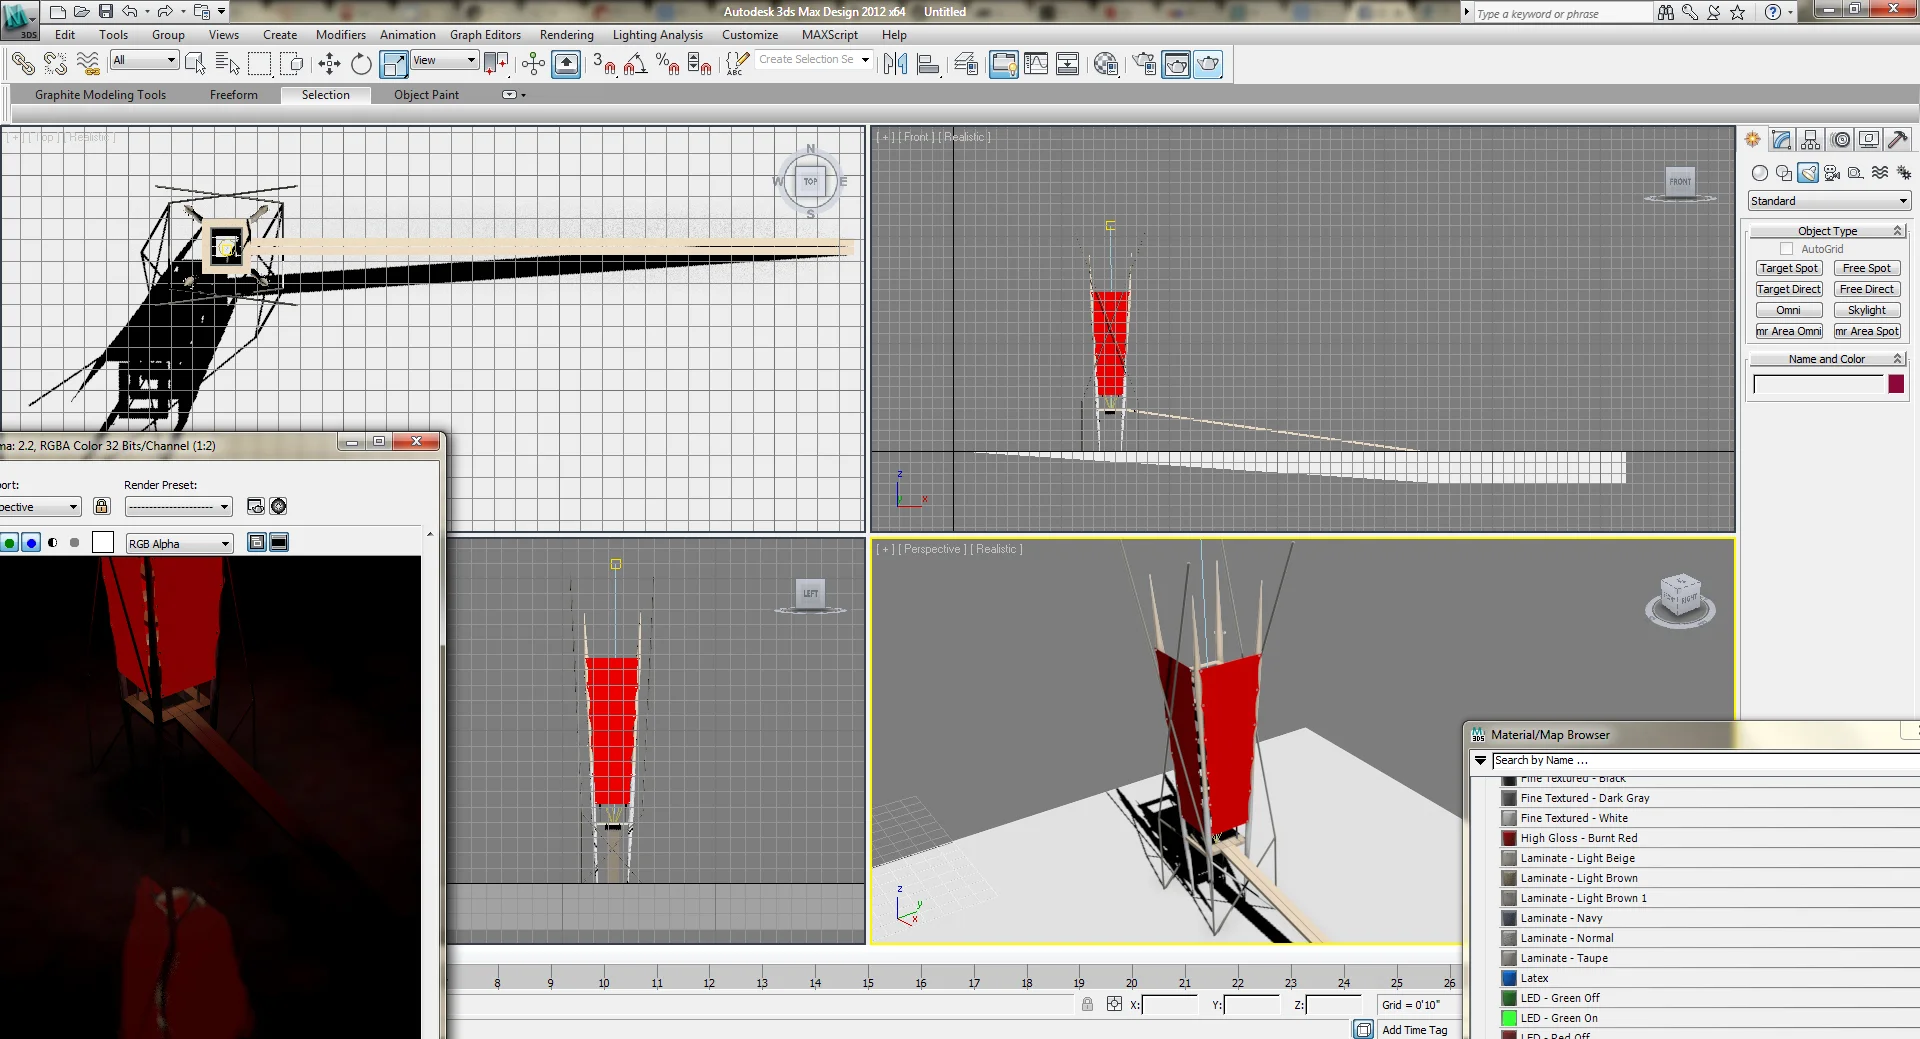Open Select by Name list tool
Viewport: 1920px width, 1039px height.
228,64
